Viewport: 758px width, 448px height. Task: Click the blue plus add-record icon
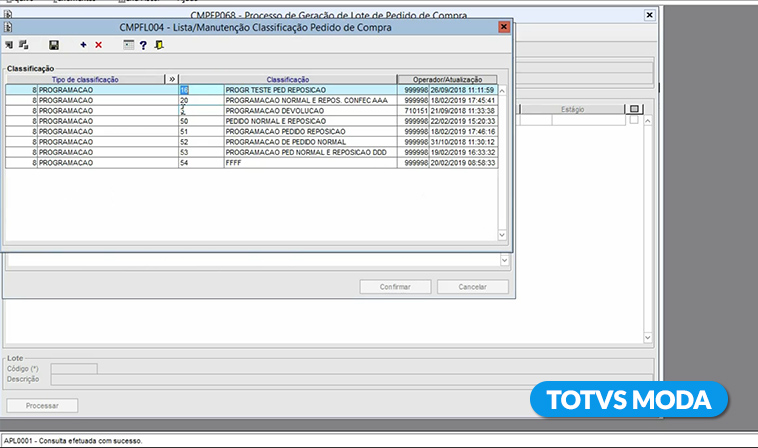(x=83, y=45)
